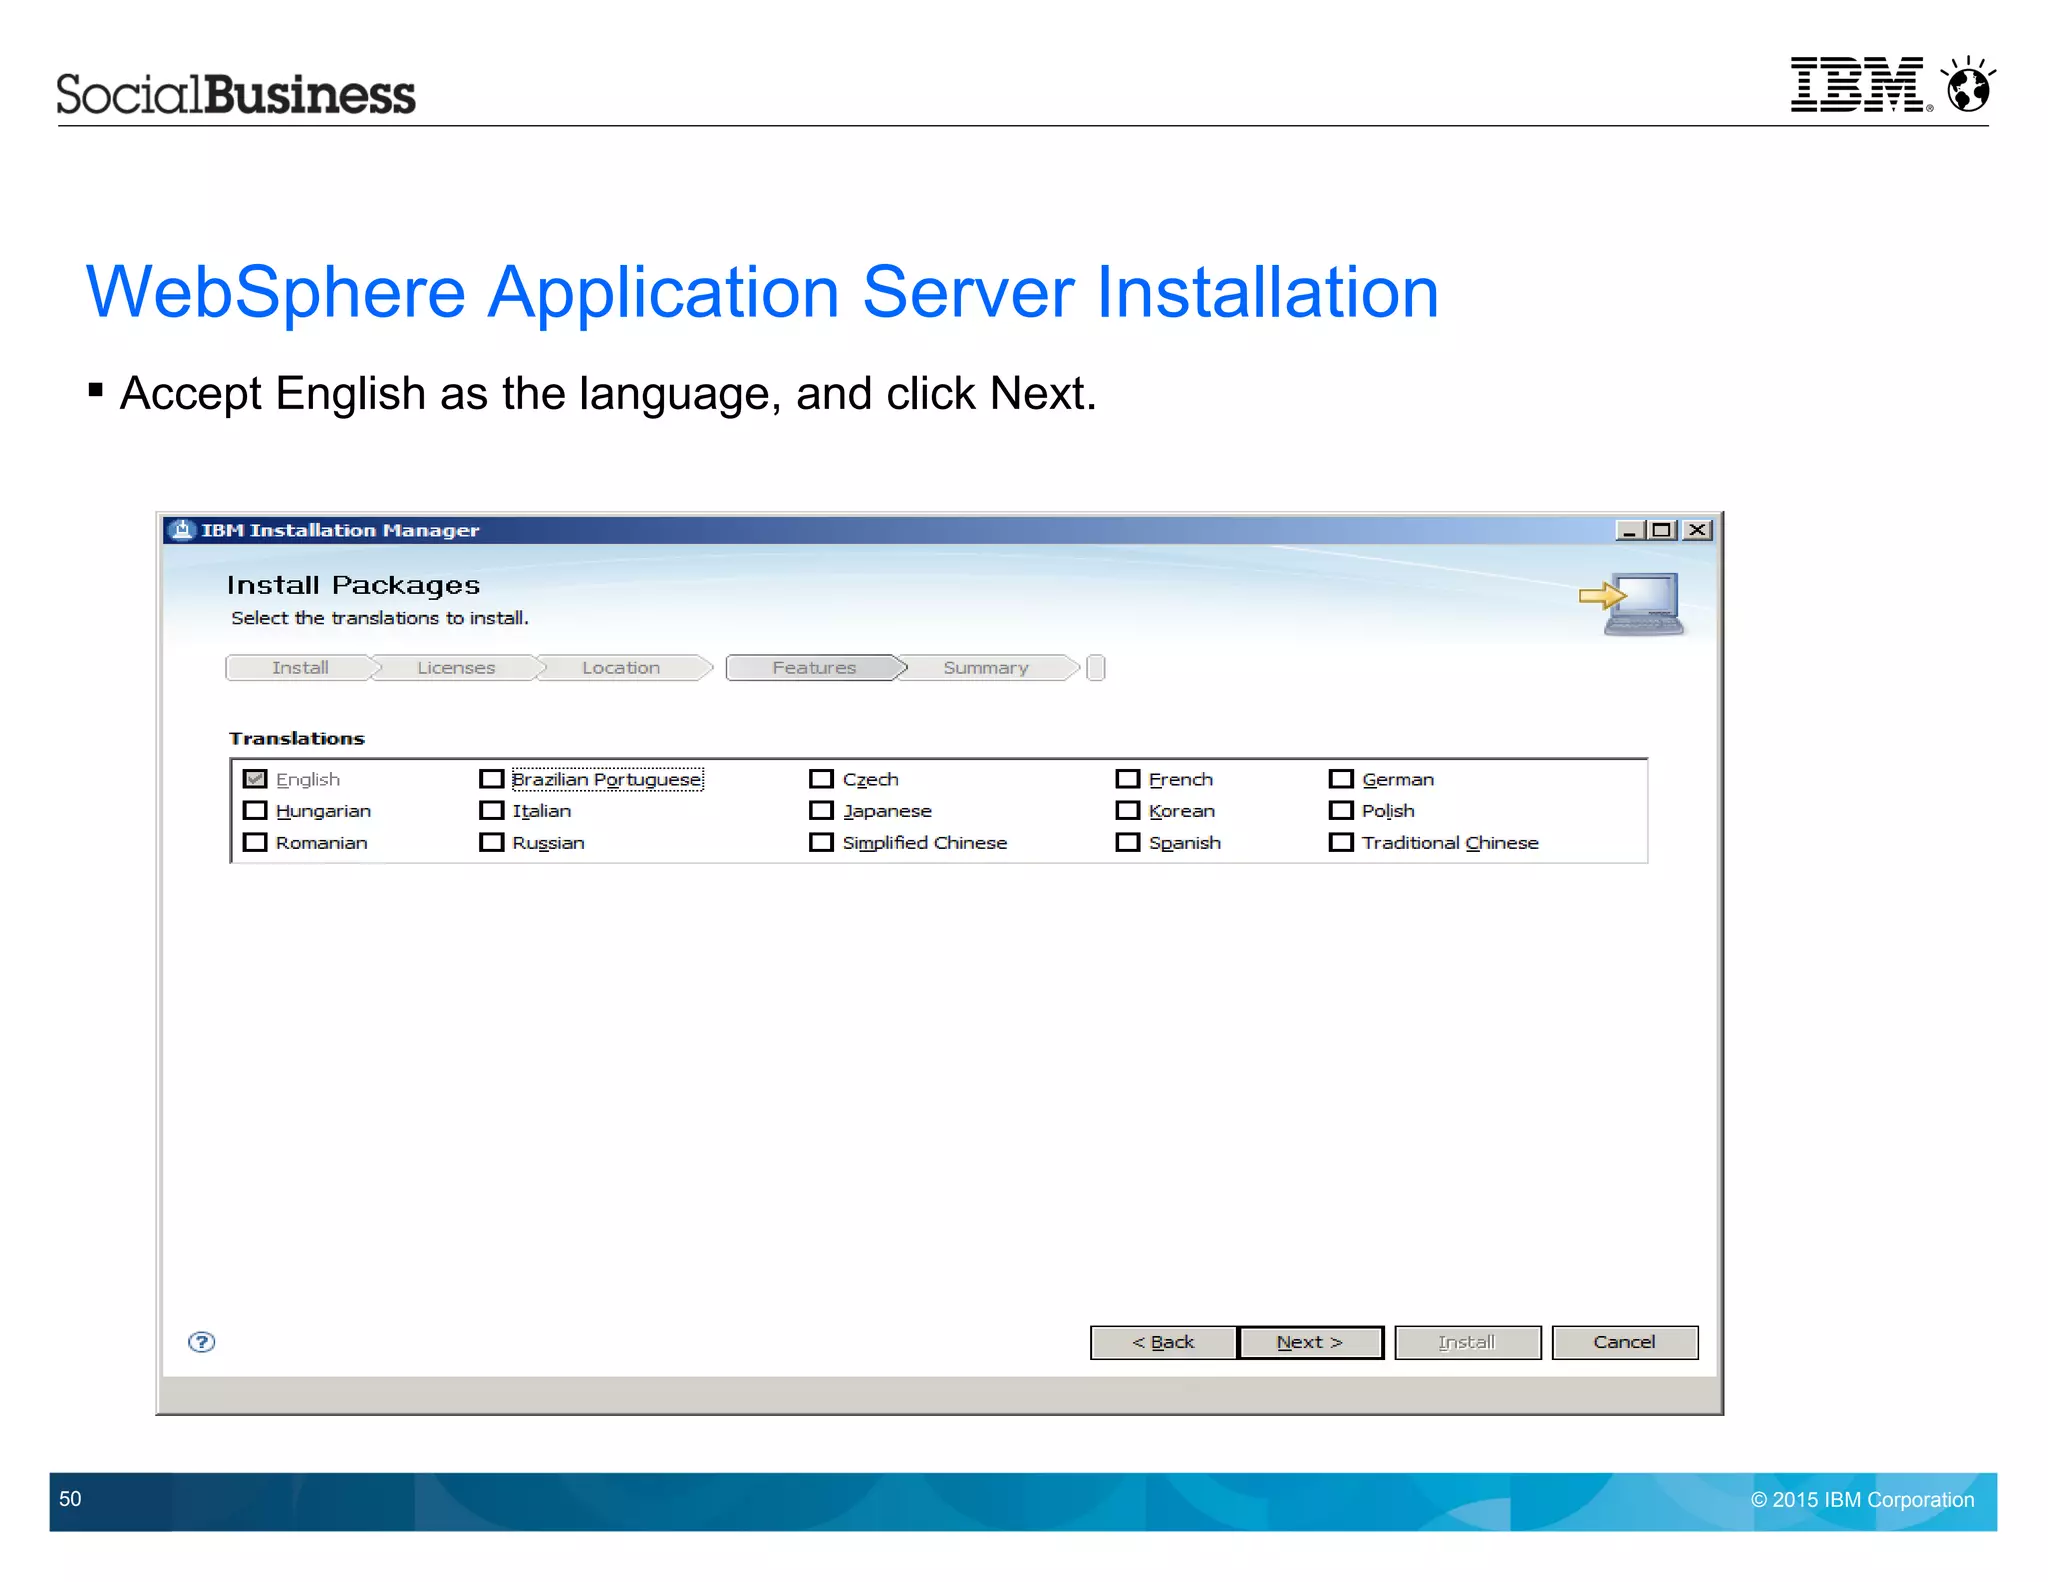Viewport: 2048px width, 1582px height.
Task: Click the install packages computer icon
Action: [x=1632, y=604]
